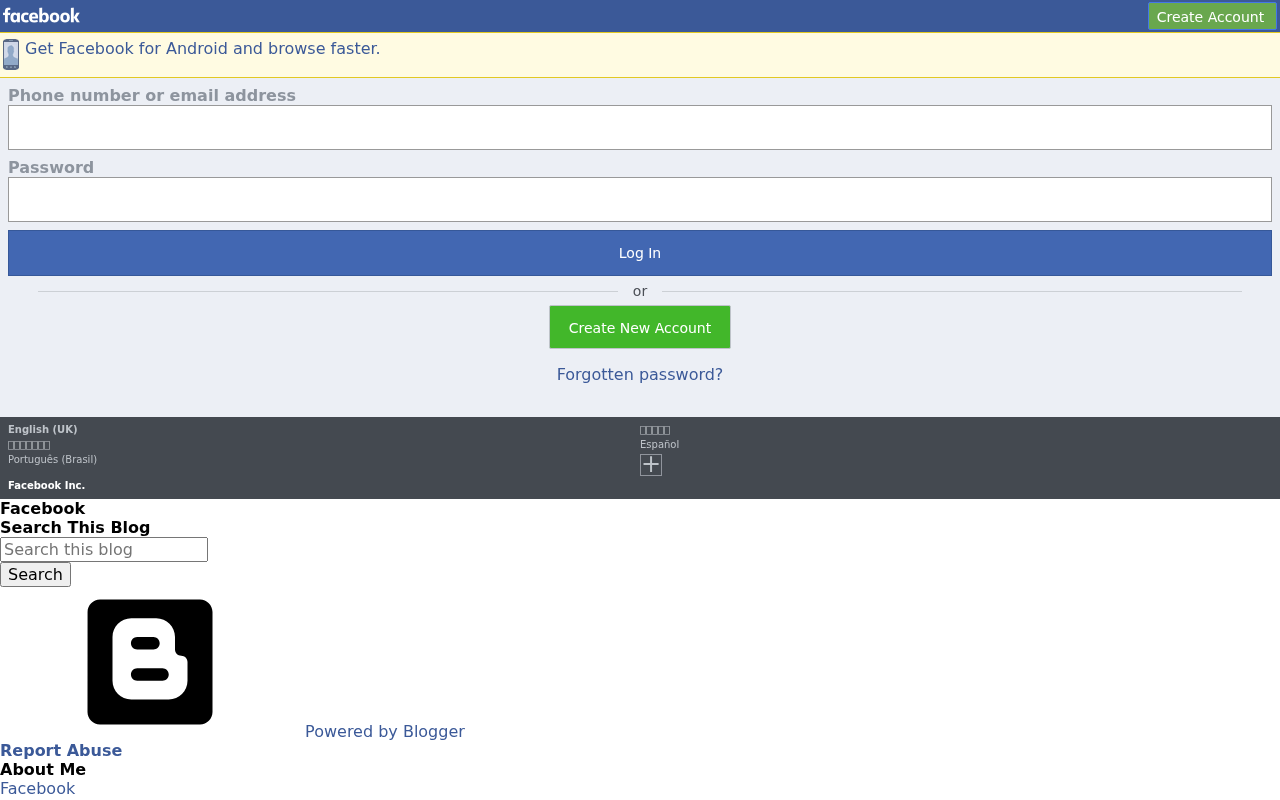Image resolution: width=1280 pixels, height=800 pixels.
Task: Click the Facebook blog title heading
Action: tap(43, 508)
